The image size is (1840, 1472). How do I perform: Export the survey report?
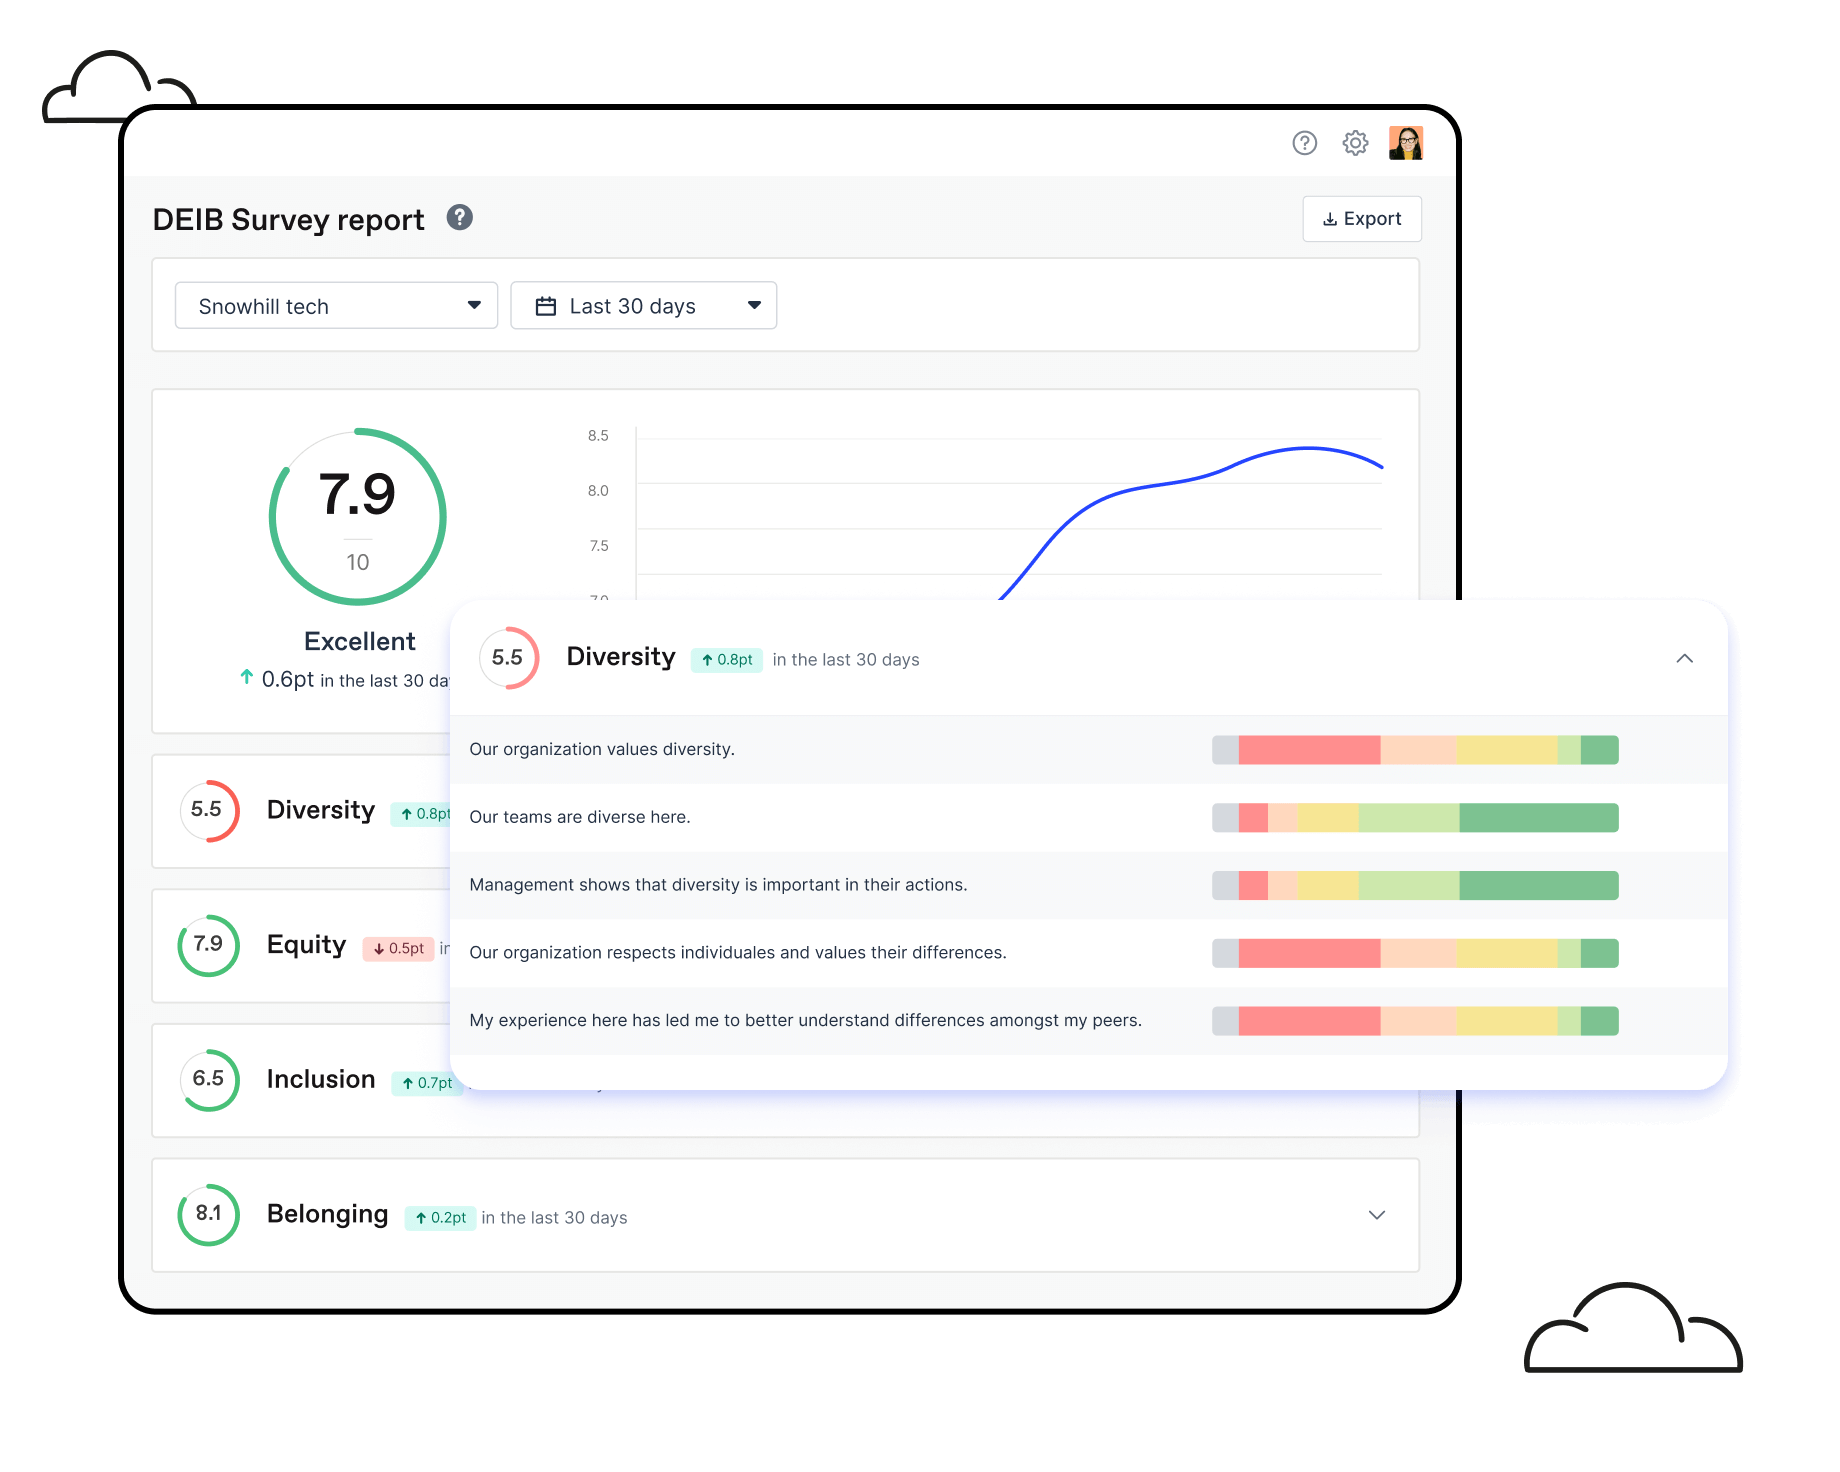[1362, 219]
